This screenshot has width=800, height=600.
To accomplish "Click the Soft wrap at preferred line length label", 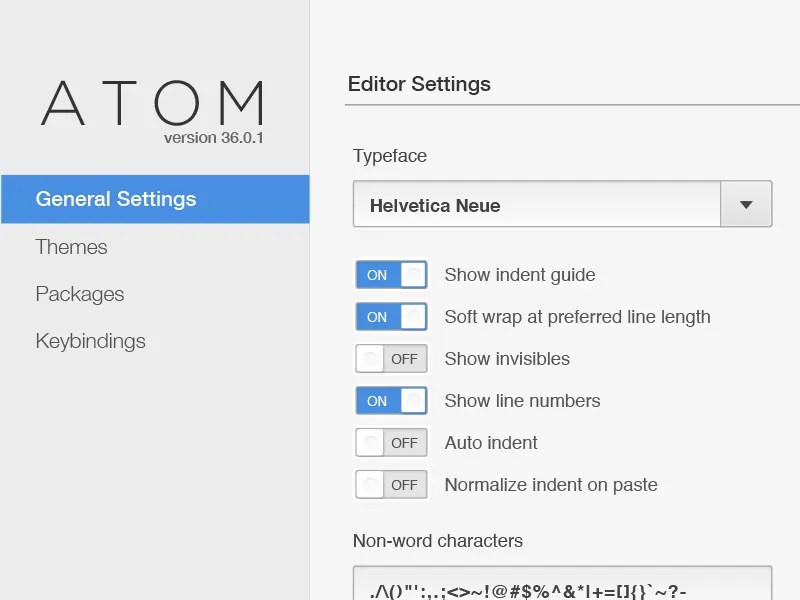I will click(578, 317).
